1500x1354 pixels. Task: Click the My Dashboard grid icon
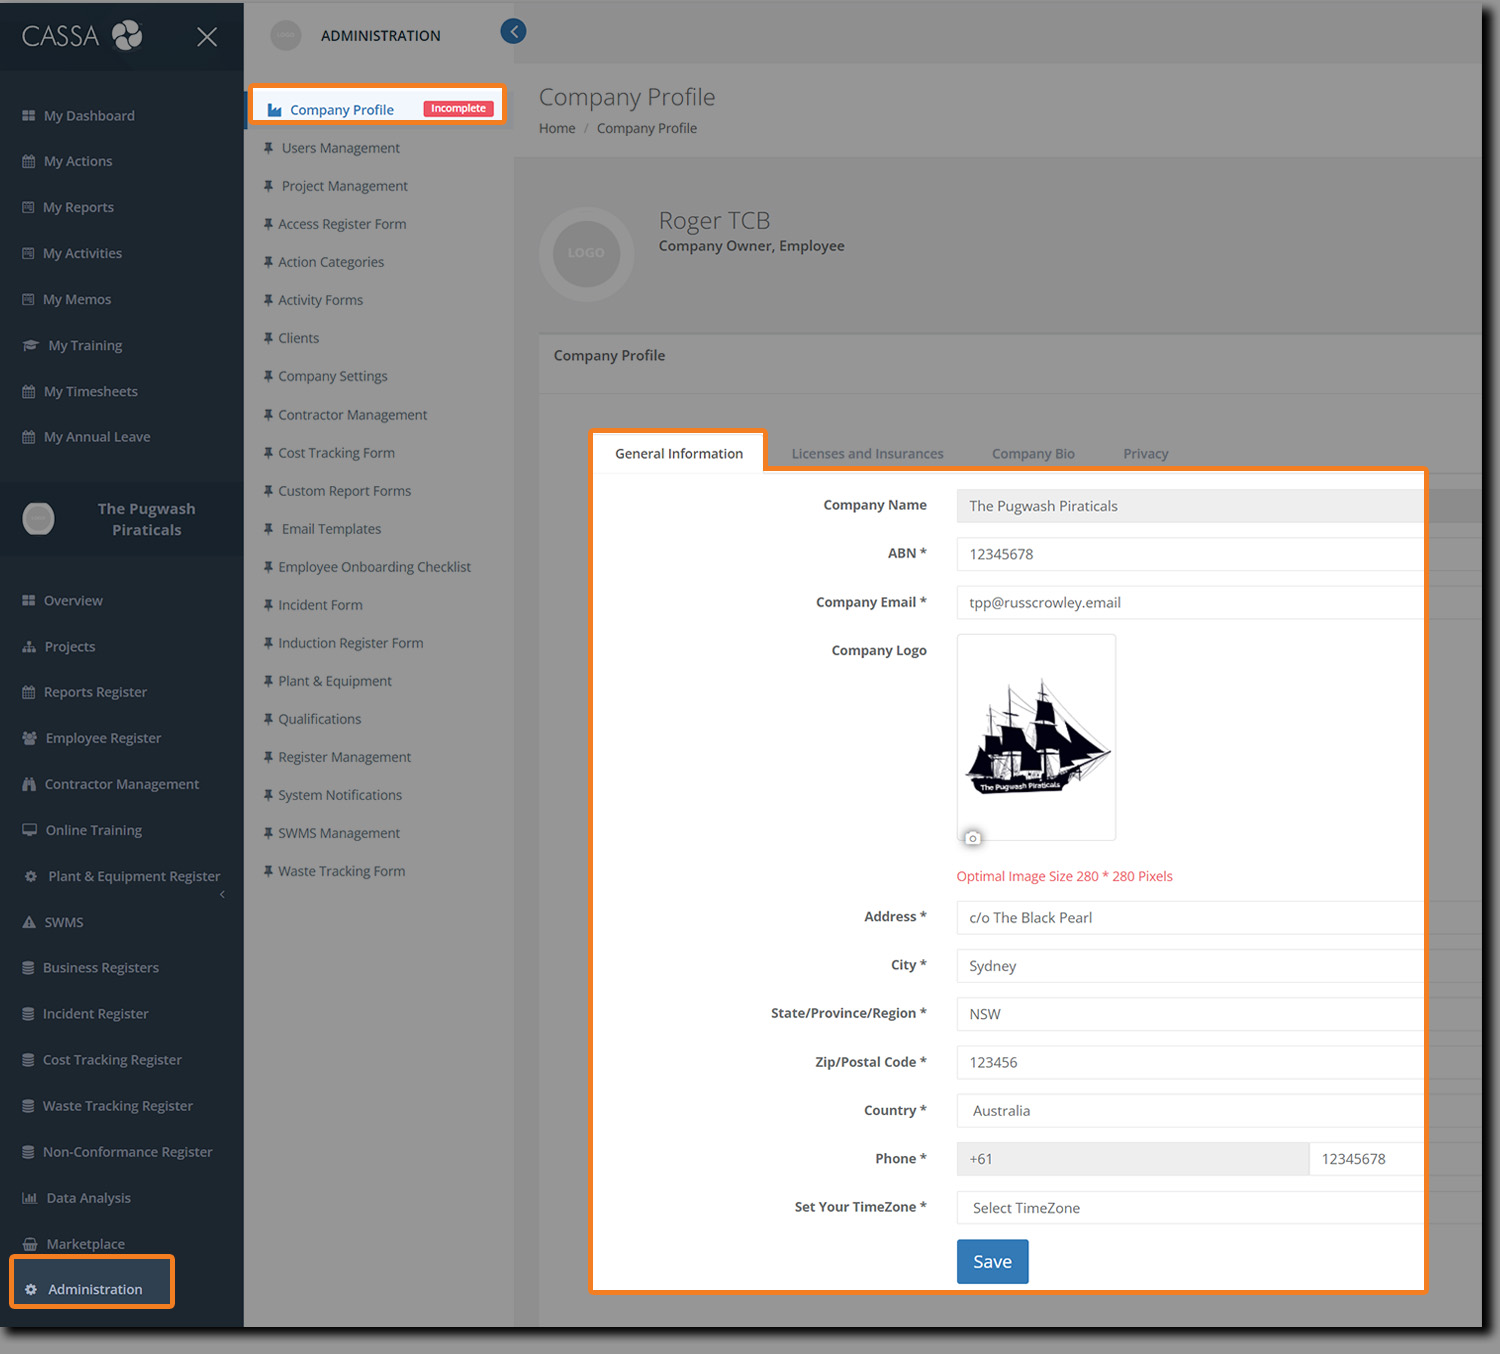(29, 116)
